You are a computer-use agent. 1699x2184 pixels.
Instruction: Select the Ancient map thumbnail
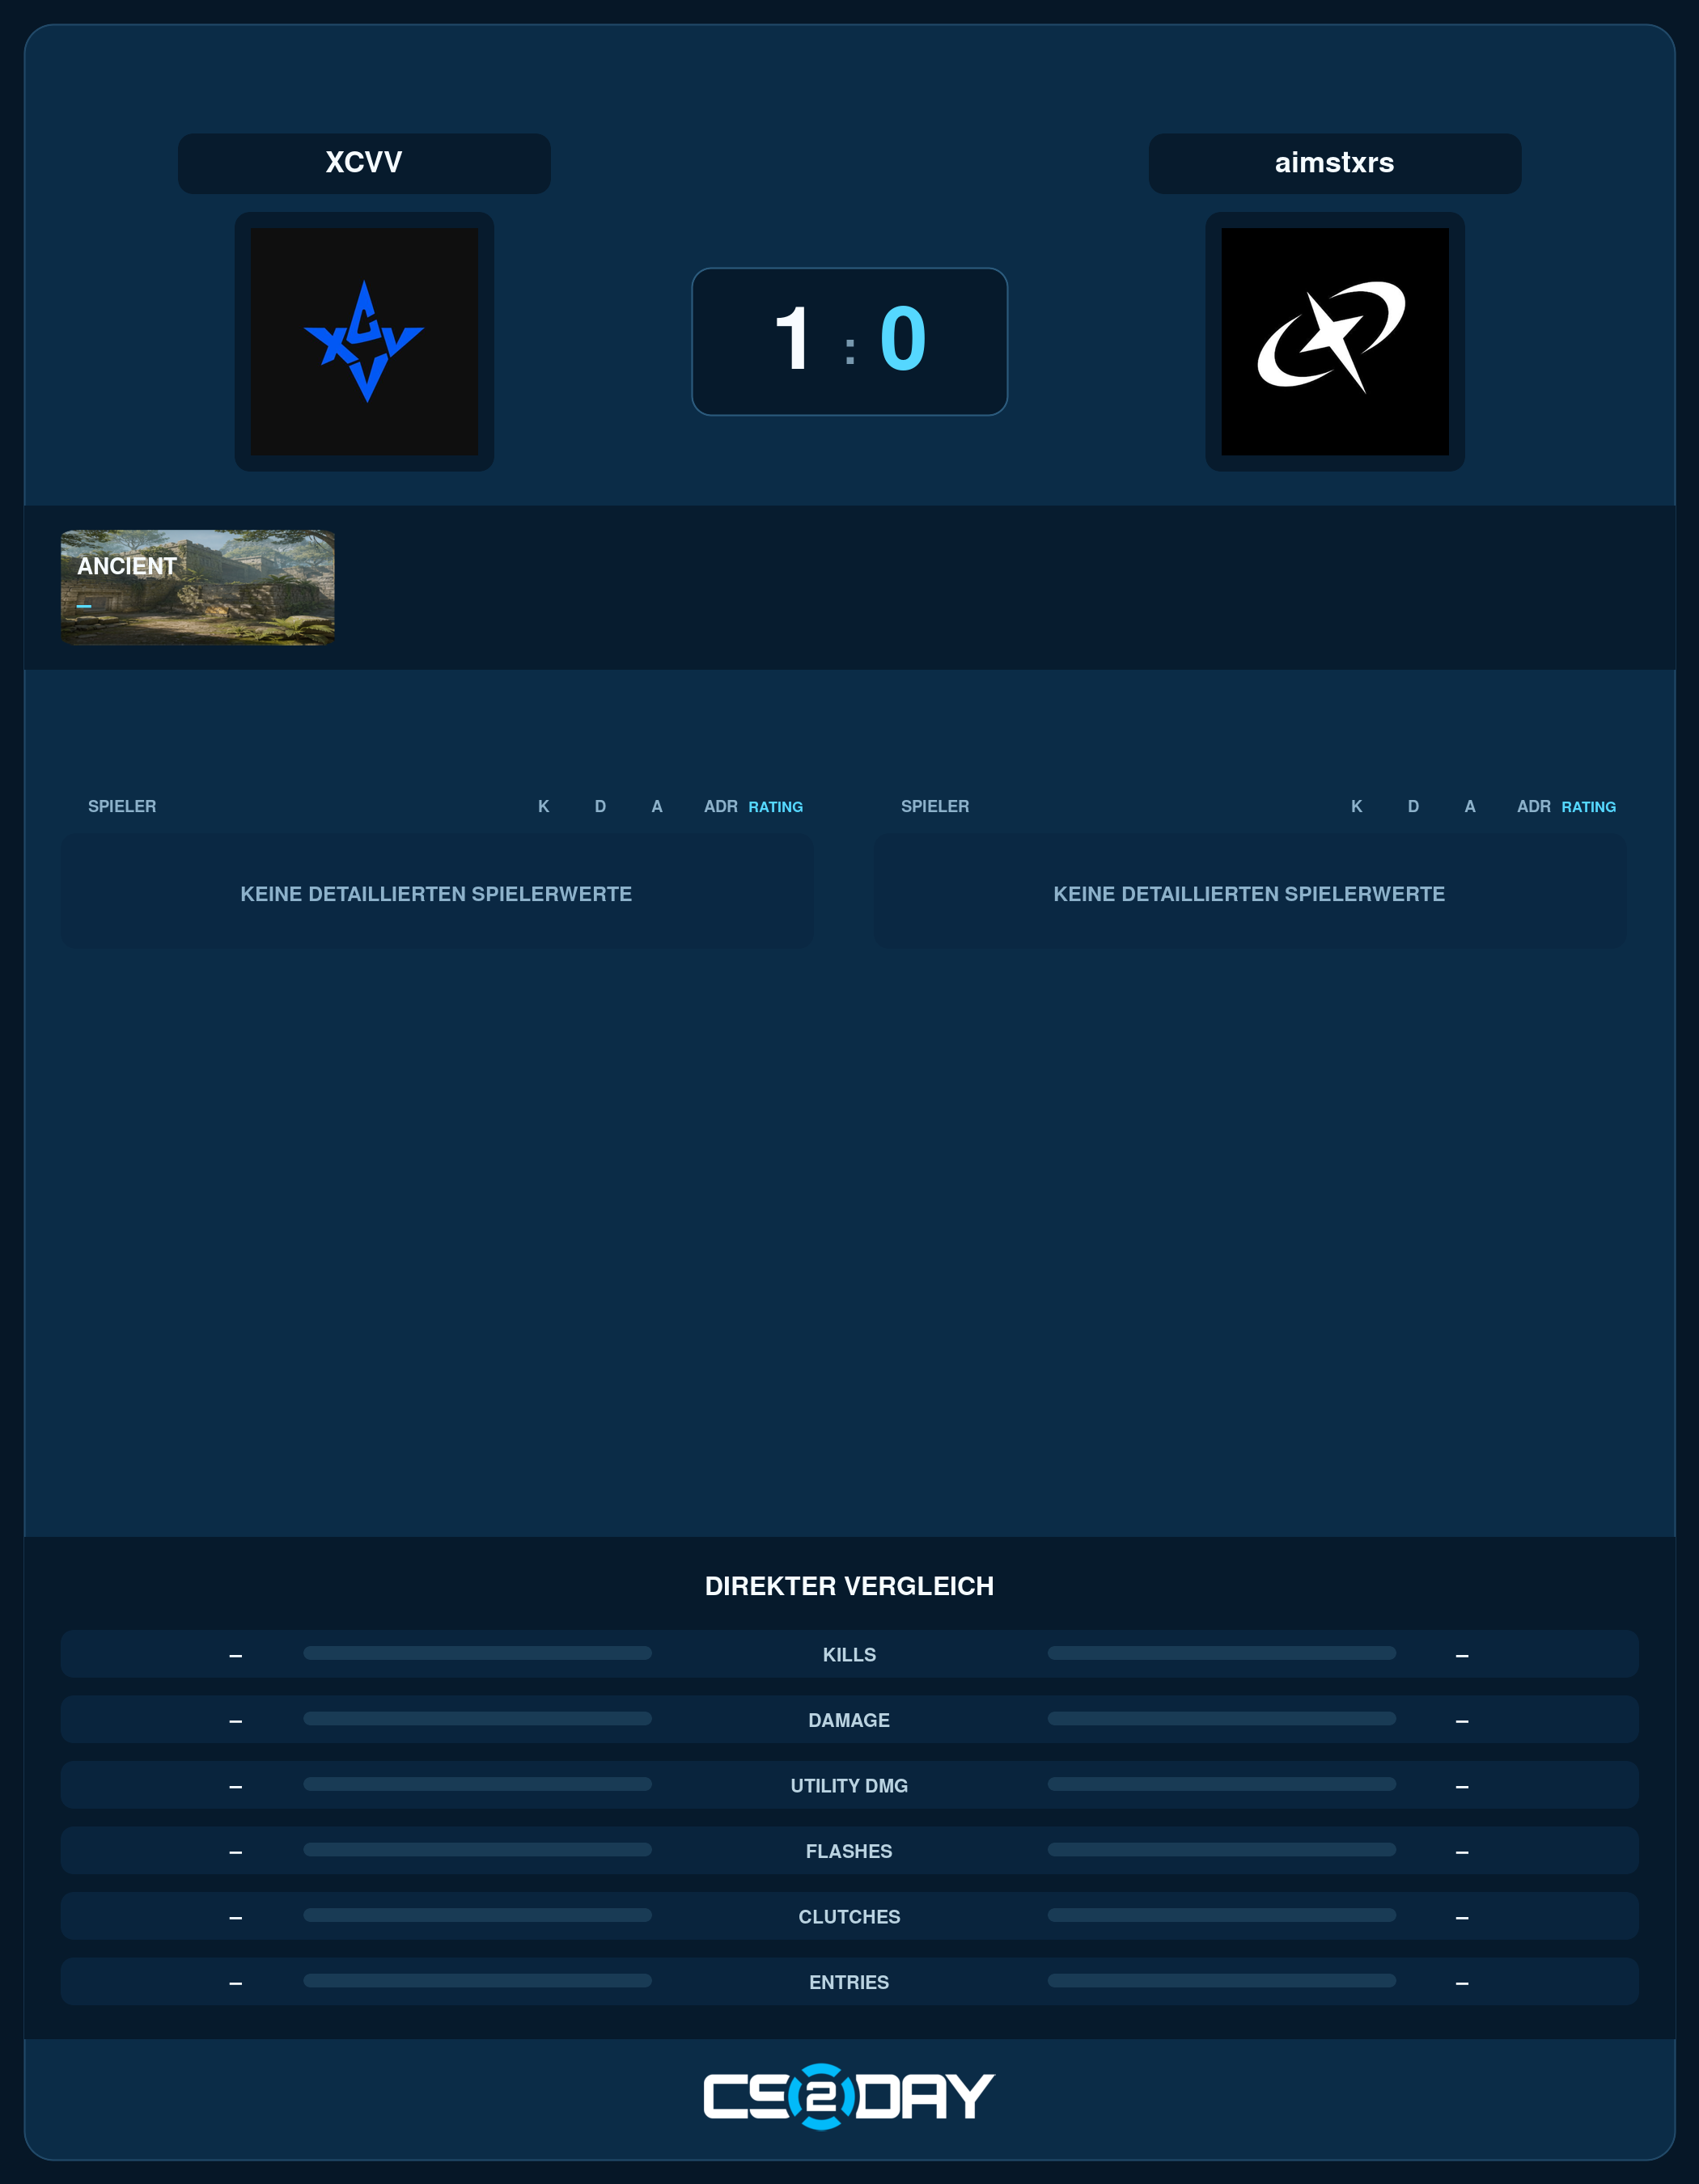pos(198,587)
